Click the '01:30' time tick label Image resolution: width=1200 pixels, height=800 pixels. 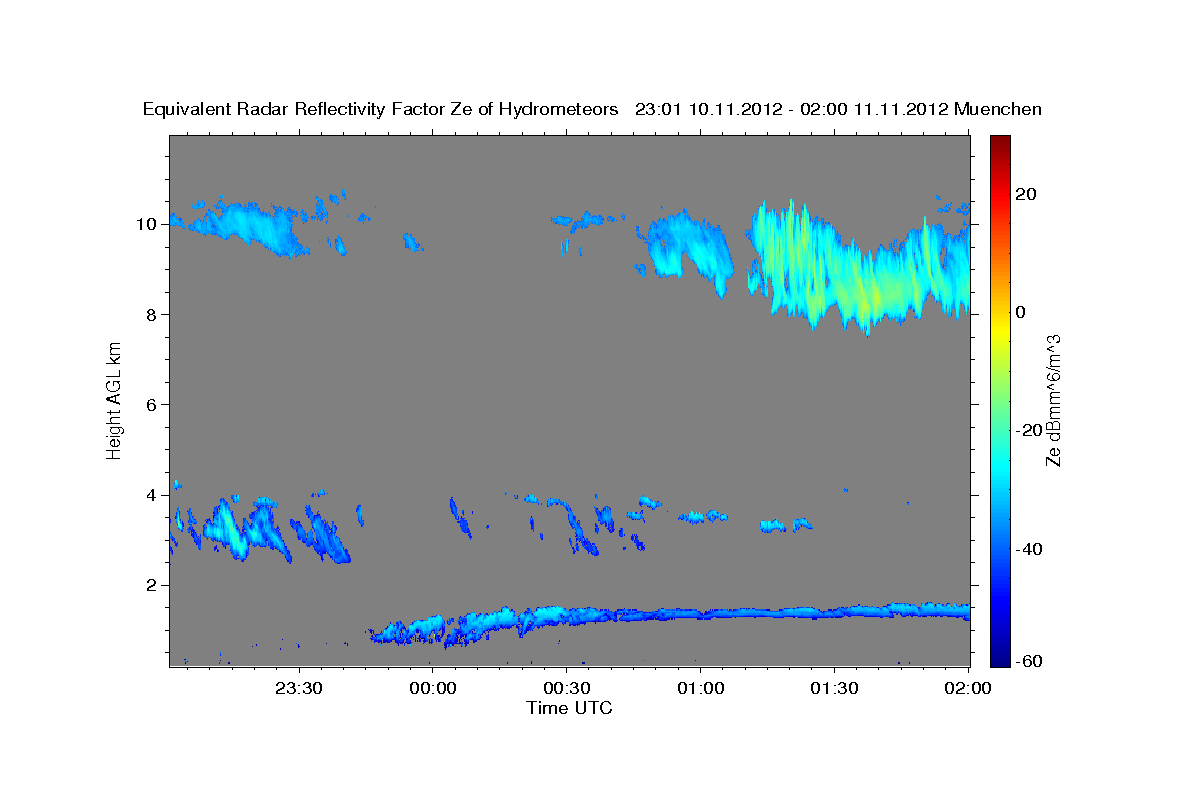point(834,688)
